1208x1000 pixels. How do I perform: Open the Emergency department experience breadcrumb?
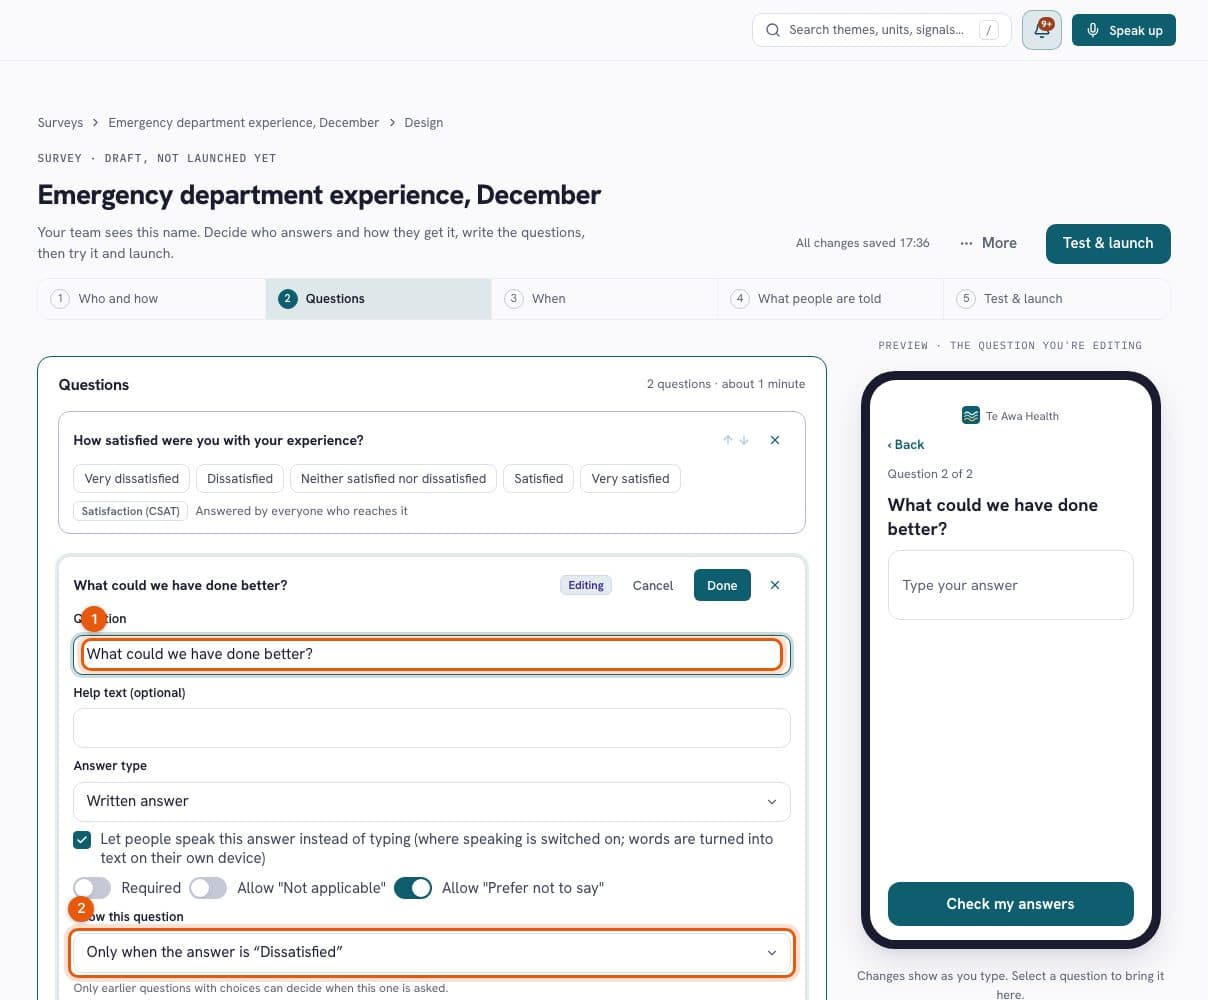coord(244,123)
